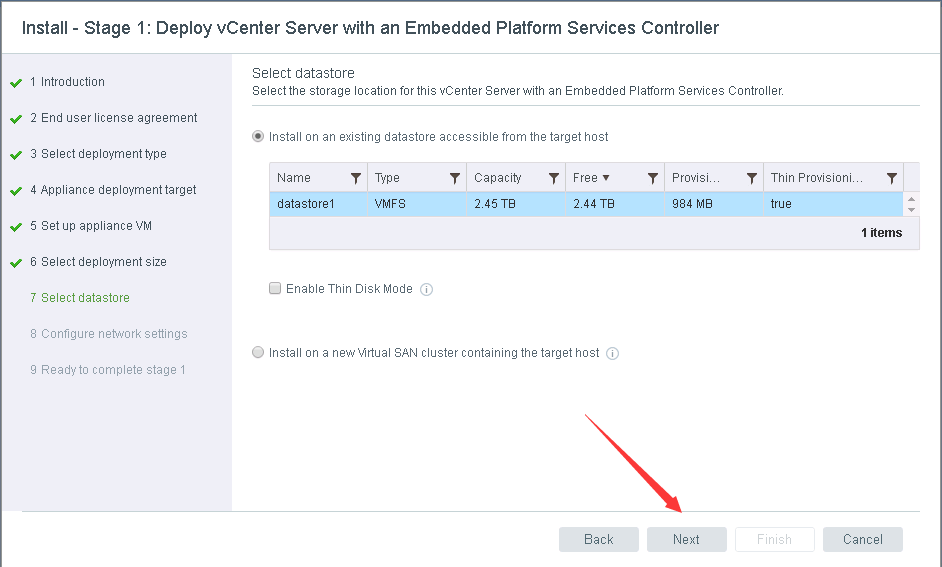Click the Back button
This screenshot has width=942, height=567.
point(598,539)
